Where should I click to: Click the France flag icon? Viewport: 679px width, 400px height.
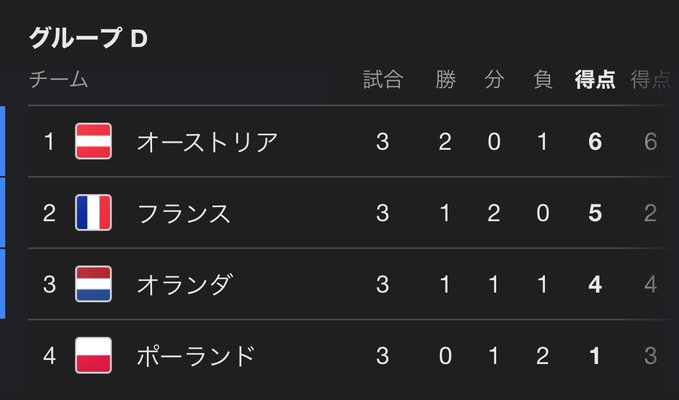tap(93, 213)
